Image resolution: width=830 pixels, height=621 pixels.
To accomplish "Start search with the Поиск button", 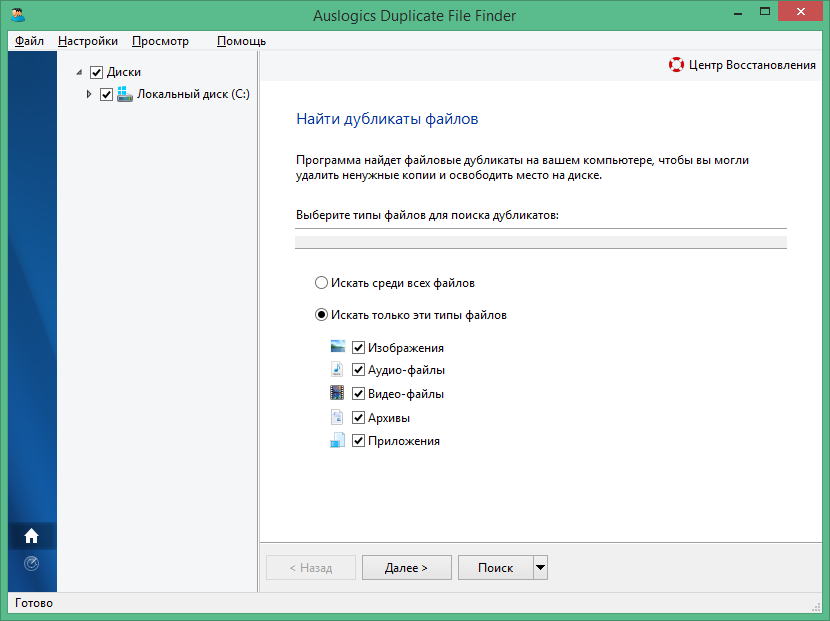I will [497, 567].
